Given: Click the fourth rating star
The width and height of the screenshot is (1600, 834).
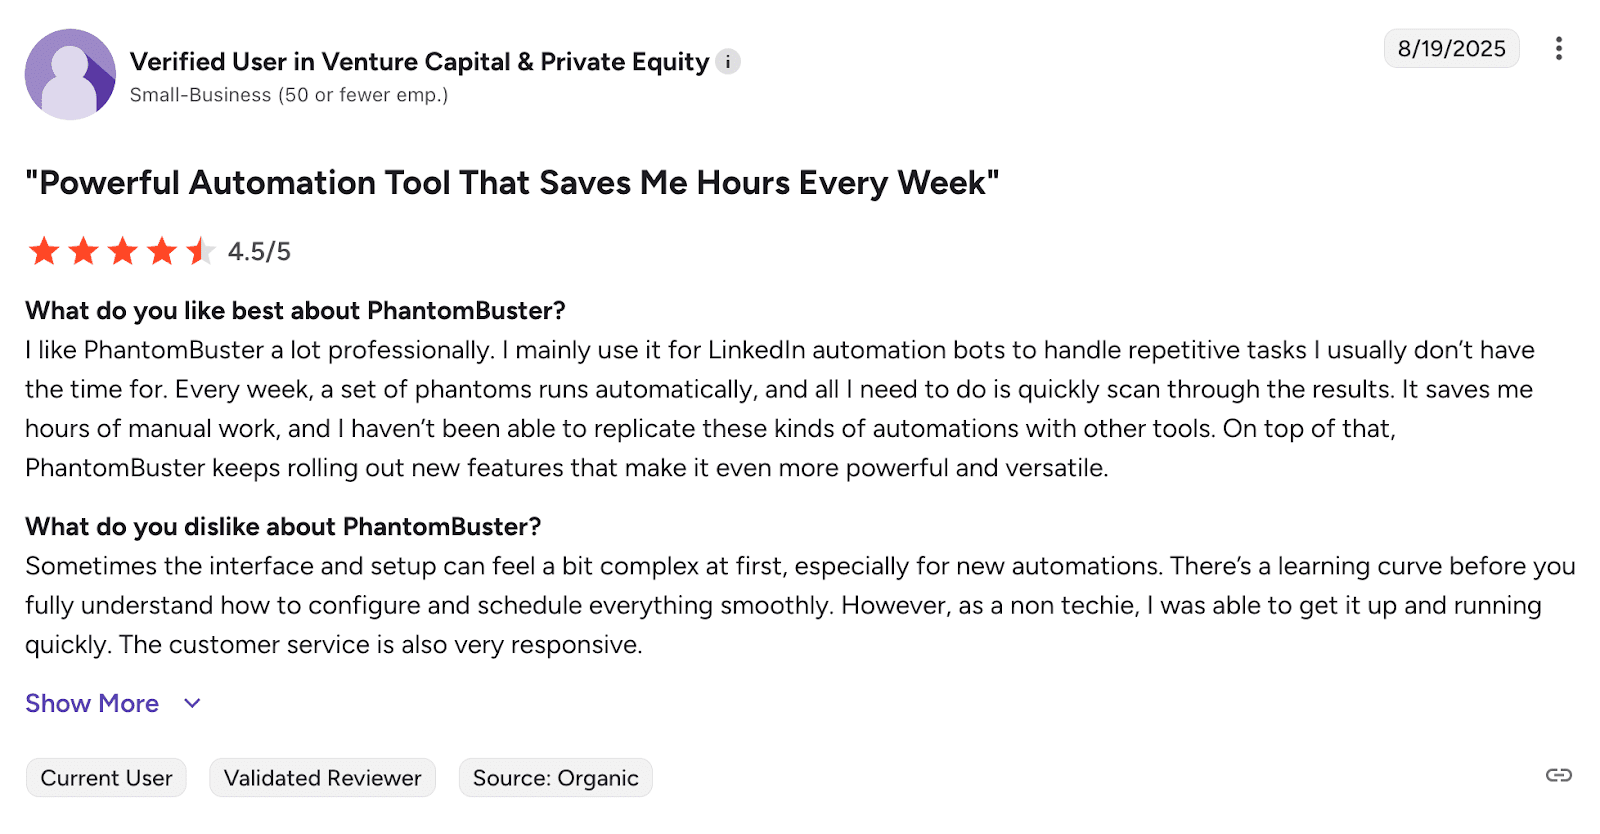Looking at the screenshot, I should pos(161,251).
